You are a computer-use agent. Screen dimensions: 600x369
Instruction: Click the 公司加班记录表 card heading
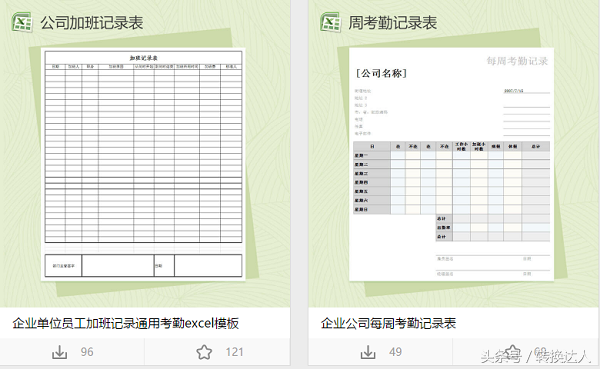click(x=92, y=23)
